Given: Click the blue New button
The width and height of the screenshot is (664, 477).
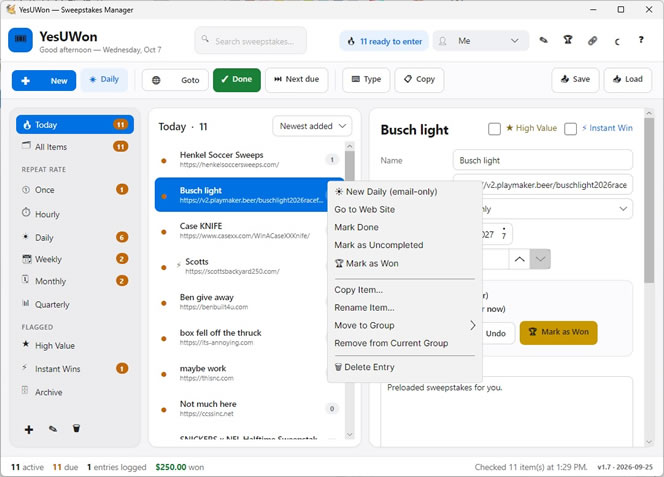Looking at the screenshot, I should pos(44,80).
